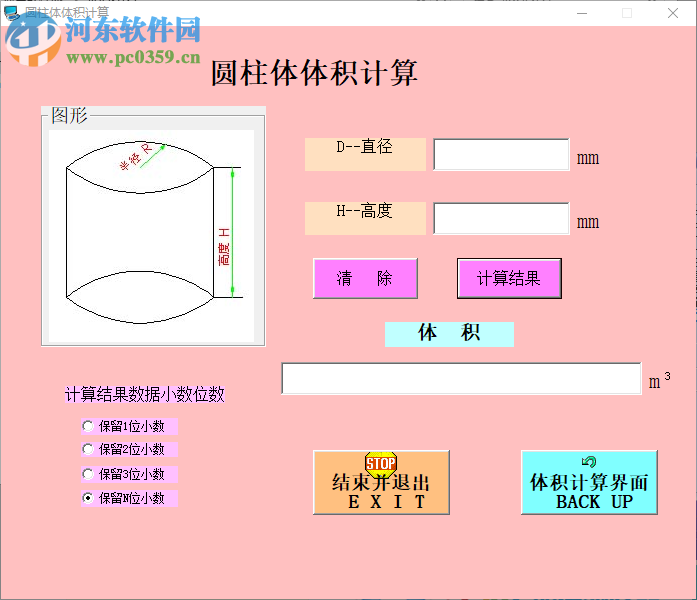
Task: Click the STOP sign icon
Action: pyautogui.click(x=381, y=463)
